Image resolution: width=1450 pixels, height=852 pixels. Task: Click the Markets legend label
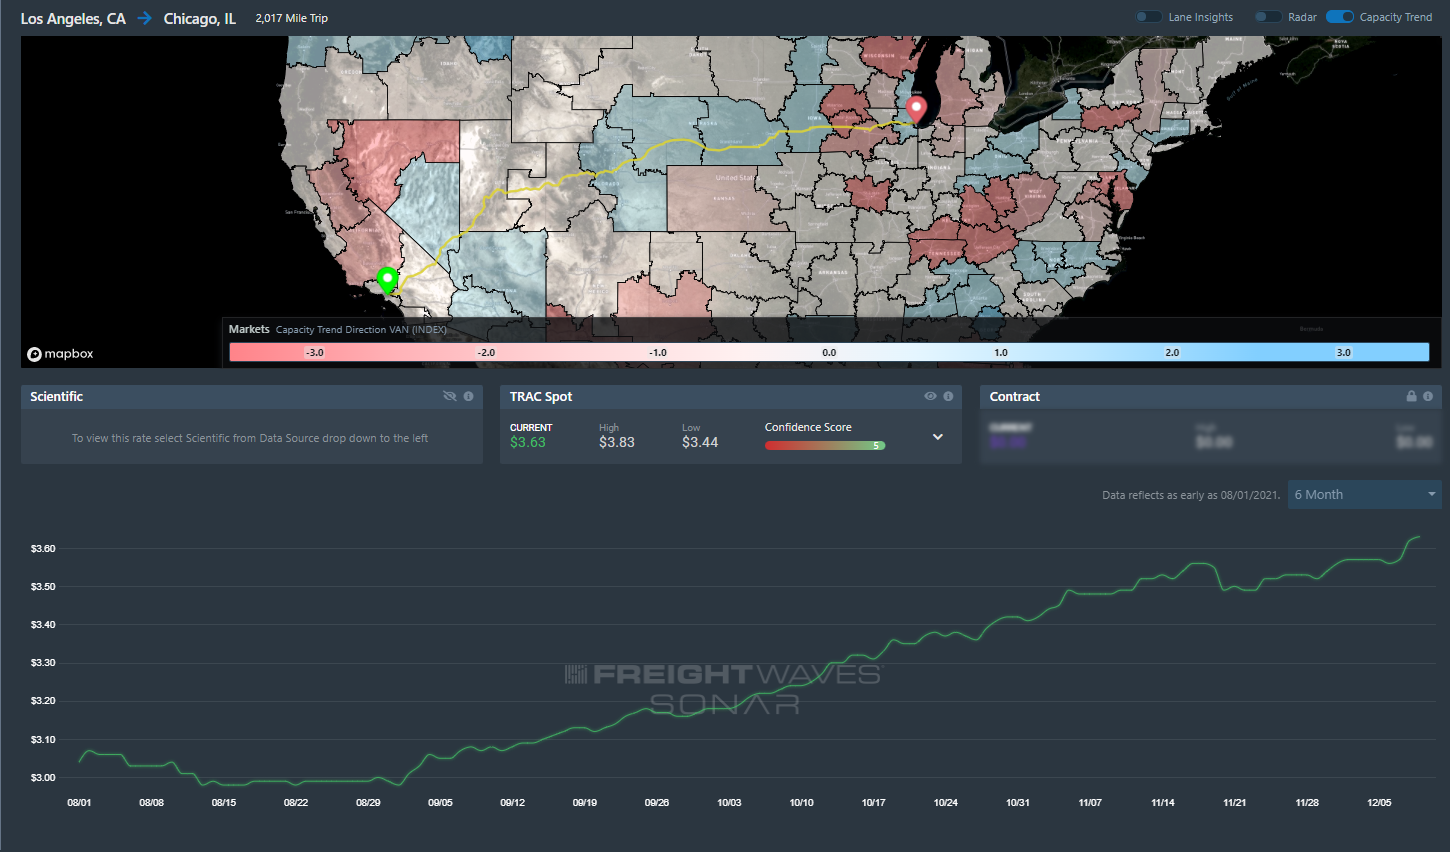(249, 329)
